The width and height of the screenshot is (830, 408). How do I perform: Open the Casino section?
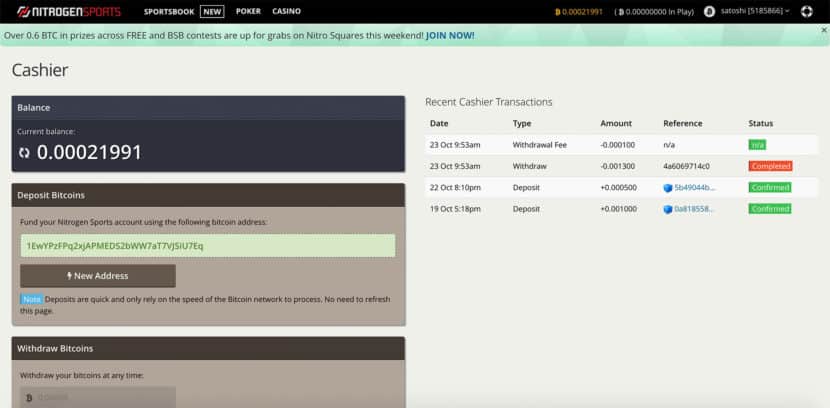click(286, 11)
